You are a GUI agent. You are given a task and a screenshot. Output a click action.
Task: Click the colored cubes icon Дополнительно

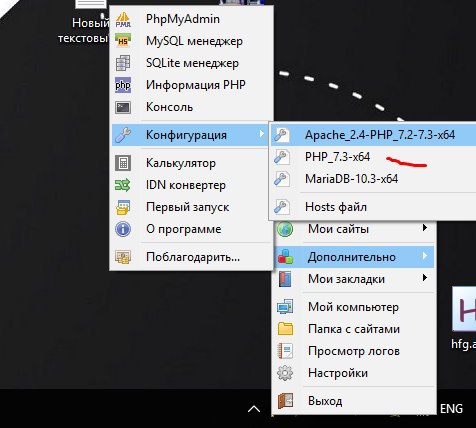[285, 257]
